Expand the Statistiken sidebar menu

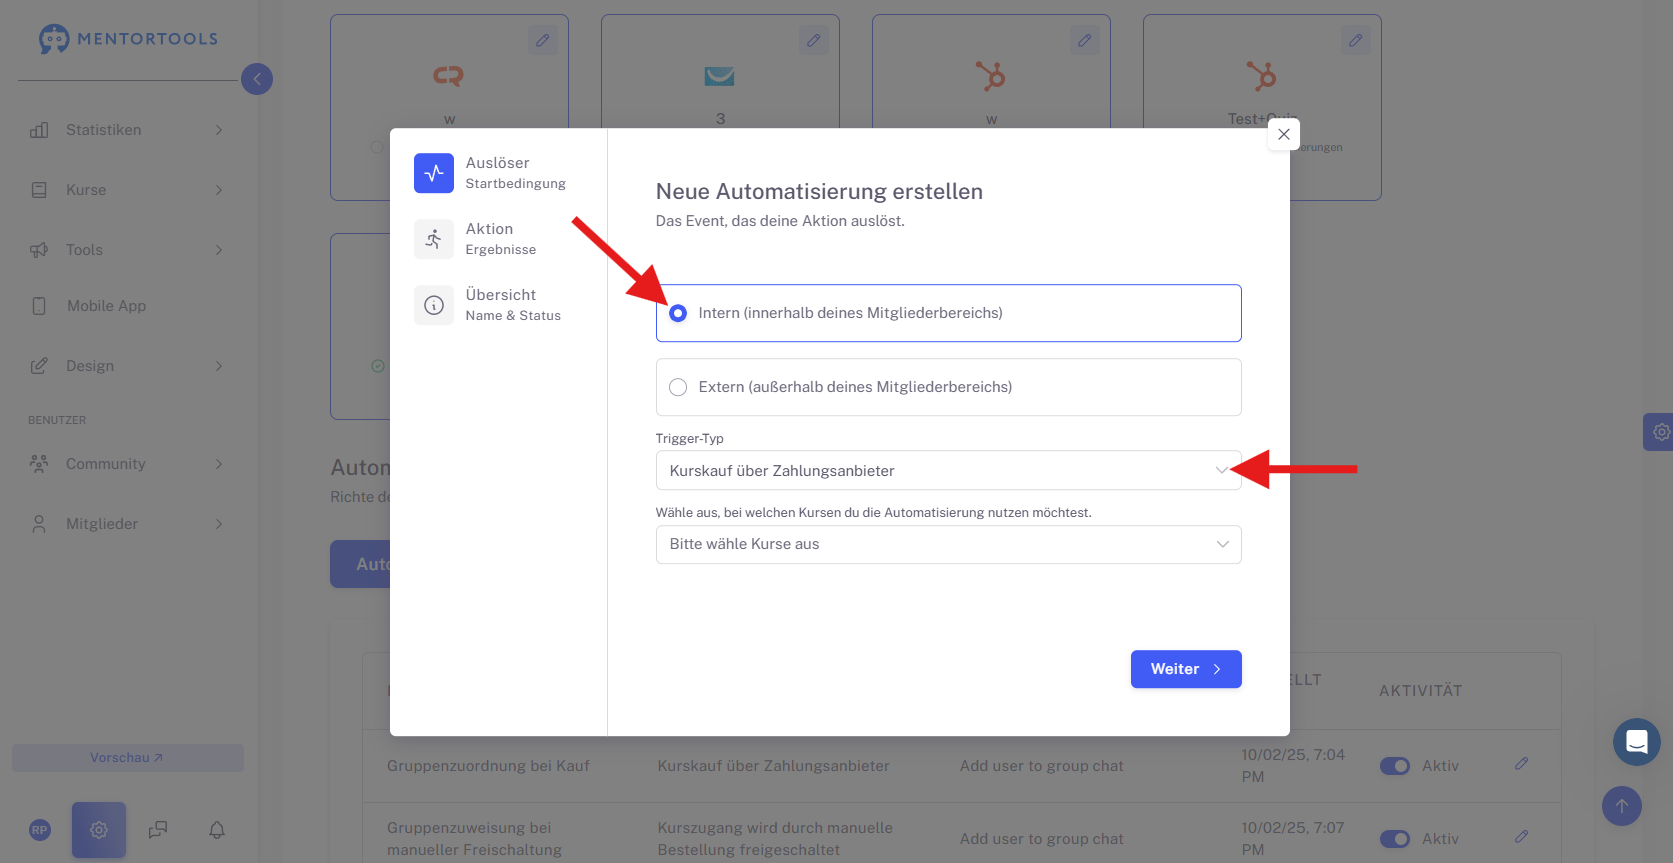125,130
